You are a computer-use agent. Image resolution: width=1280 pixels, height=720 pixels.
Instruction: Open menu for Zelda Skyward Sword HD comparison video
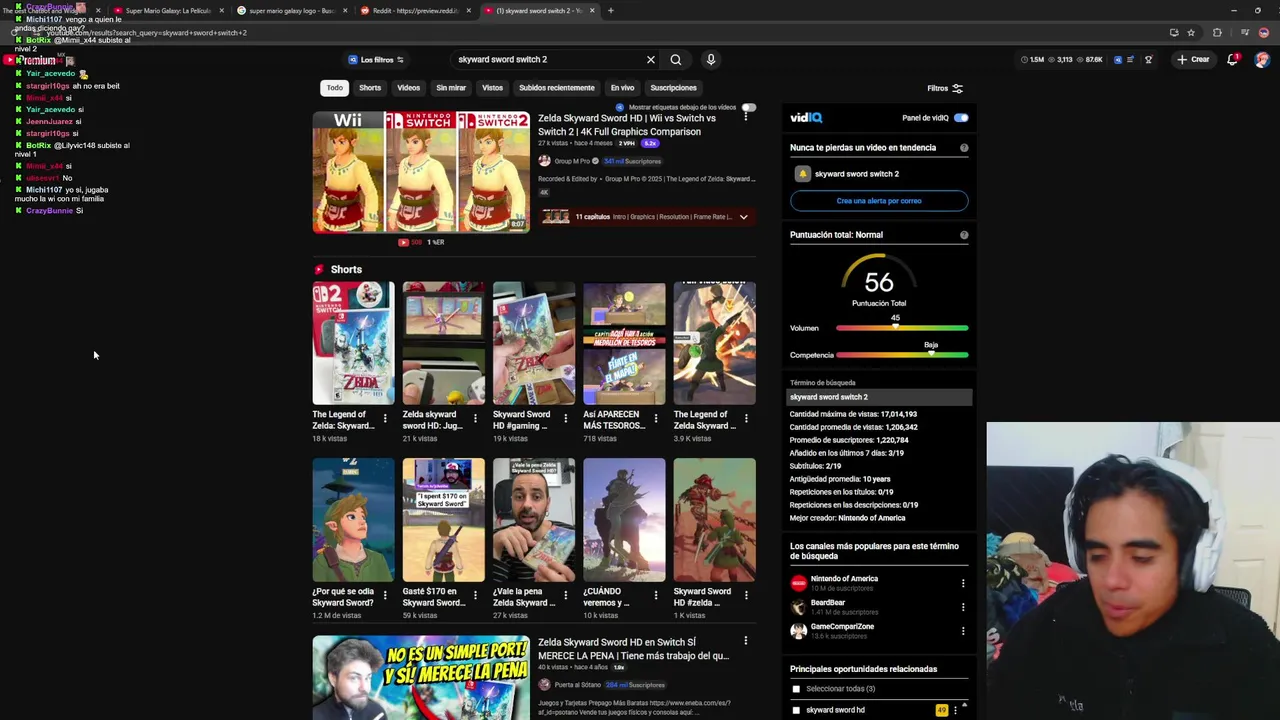pos(745,117)
